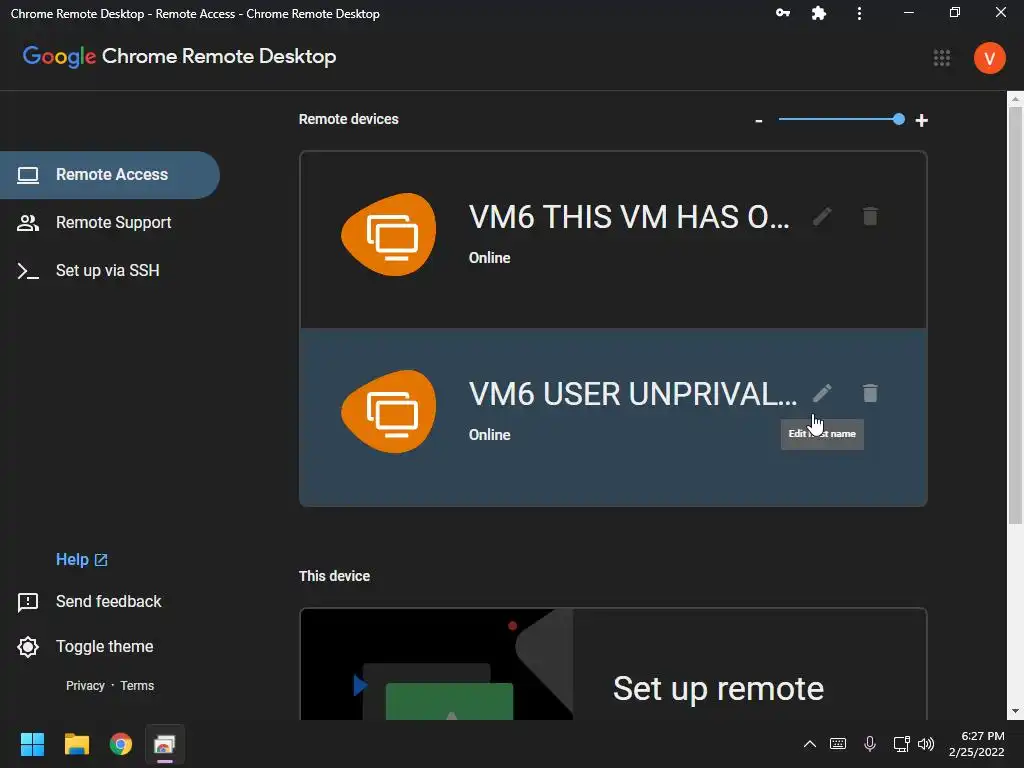Show hidden system tray icons
The height and width of the screenshot is (768, 1024).
(x=809, y=744)
